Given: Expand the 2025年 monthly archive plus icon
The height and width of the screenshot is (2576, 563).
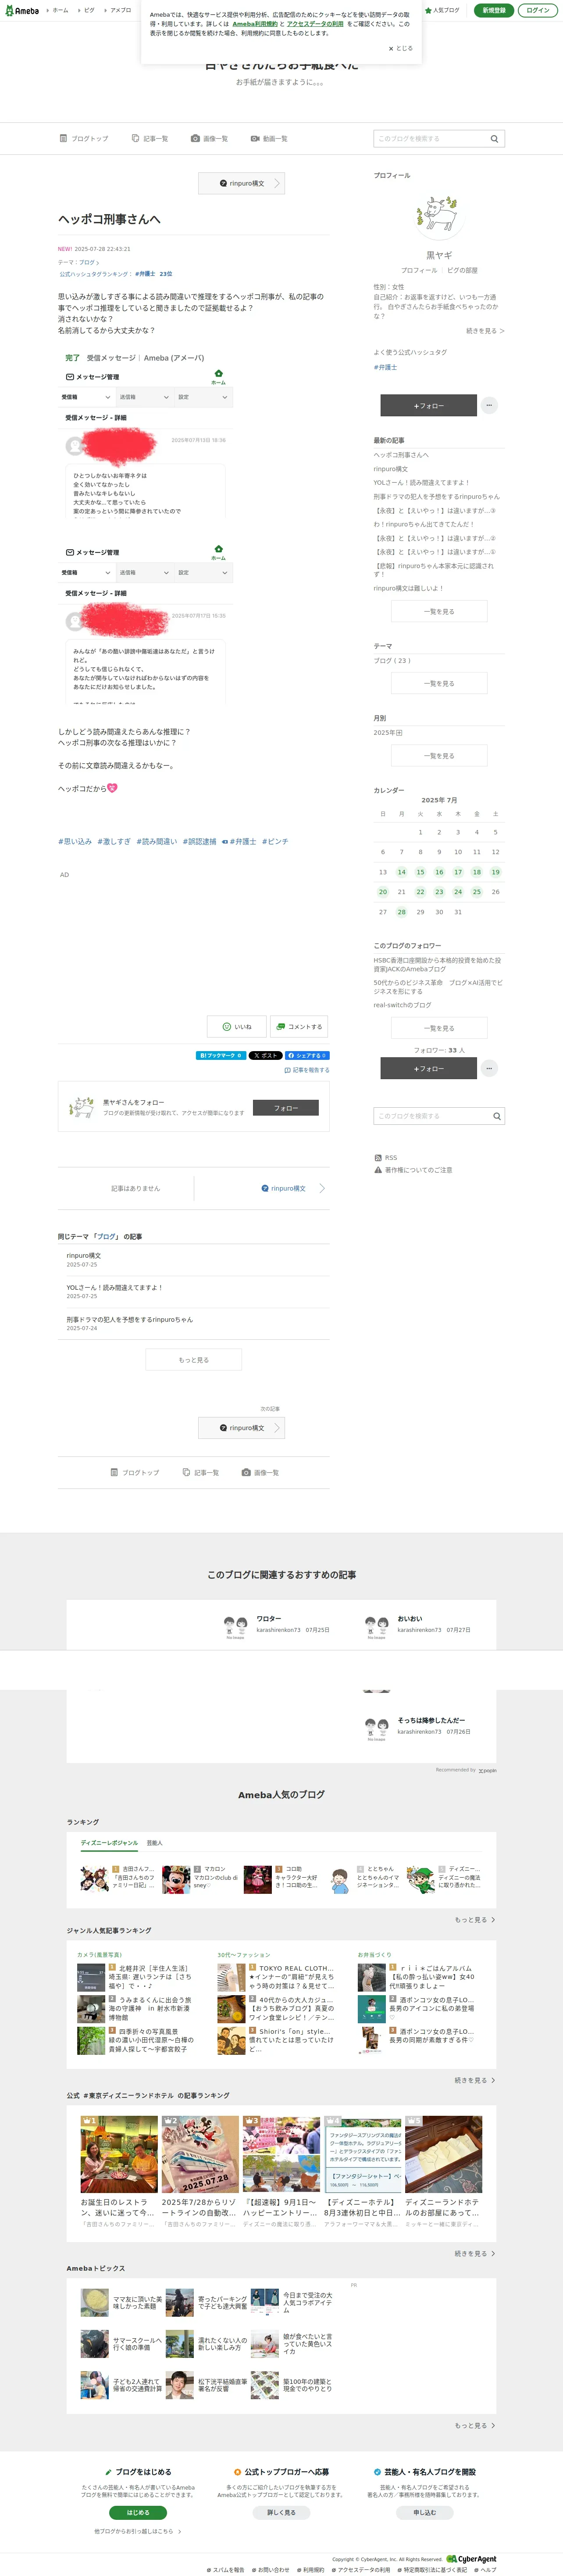Looking at the screenshot, I should point(400,733).
